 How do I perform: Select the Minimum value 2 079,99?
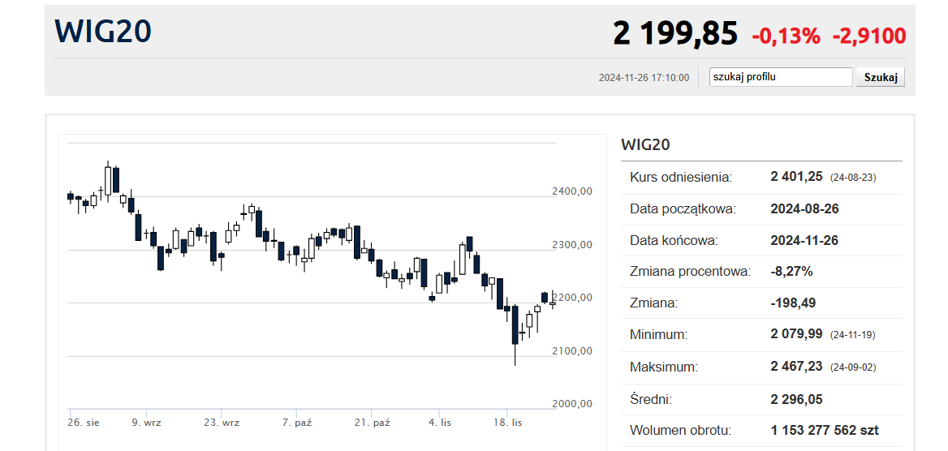[796, 335]
